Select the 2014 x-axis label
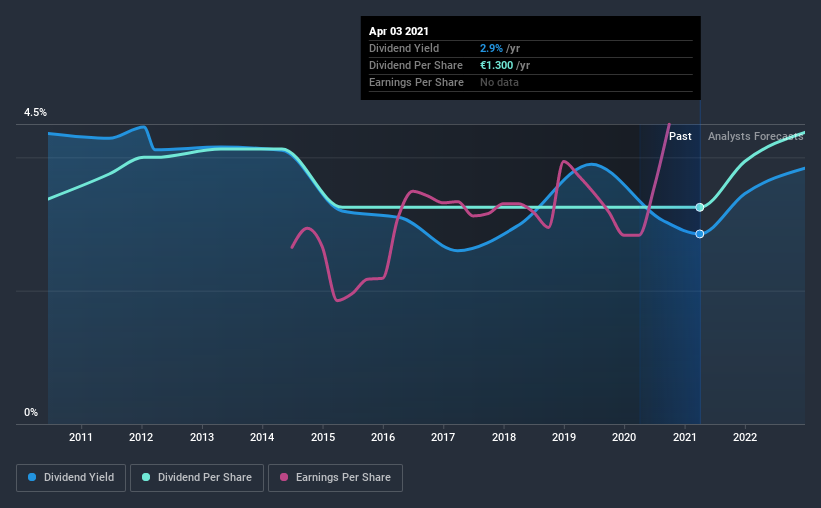Viewport: 821px width, 508px height. click(262, 437)
